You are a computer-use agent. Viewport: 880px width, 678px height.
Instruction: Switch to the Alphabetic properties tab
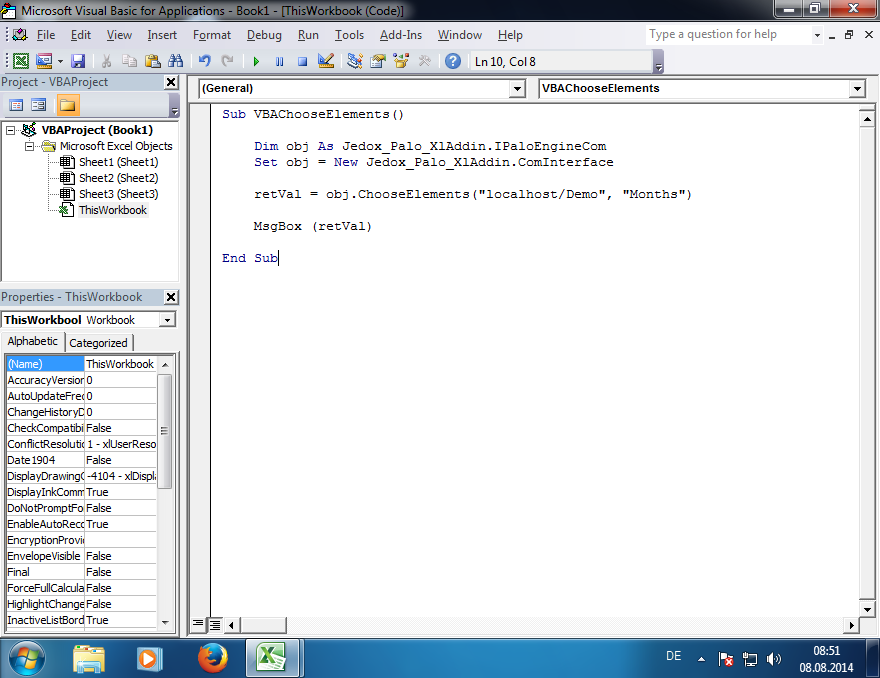[x=33, y=341]
